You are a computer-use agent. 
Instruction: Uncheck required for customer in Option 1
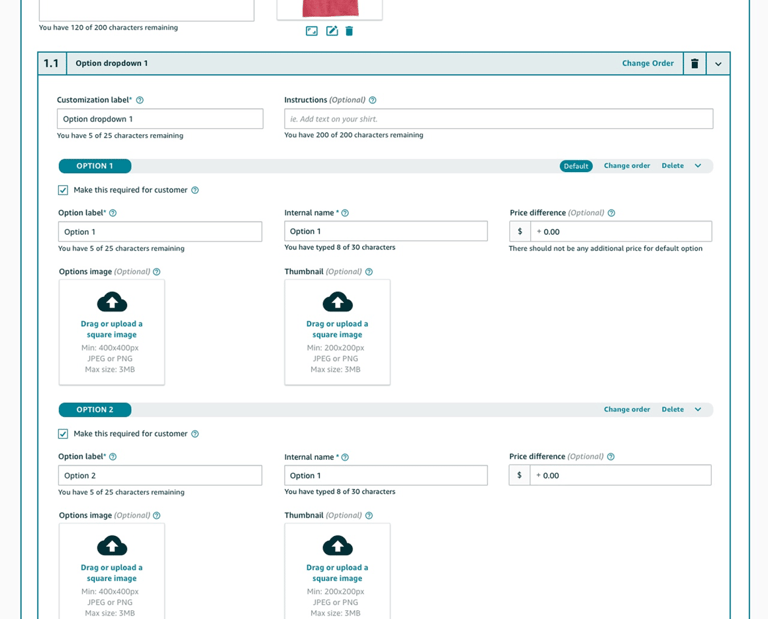click(x=63, y=190)
